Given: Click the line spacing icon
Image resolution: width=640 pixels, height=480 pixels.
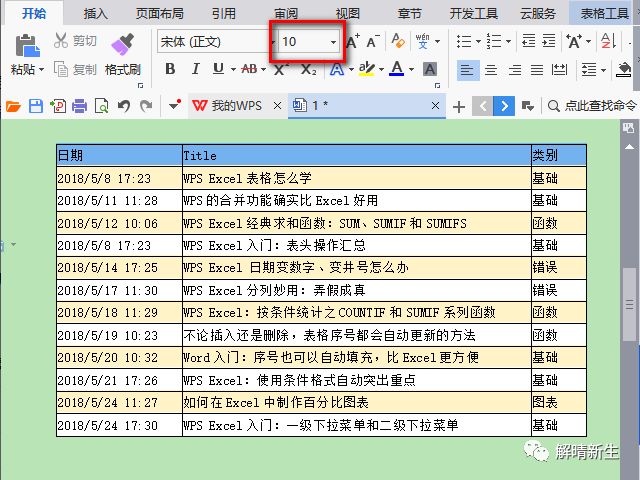Looking at the screenshot, I should [x=589, y=70].
